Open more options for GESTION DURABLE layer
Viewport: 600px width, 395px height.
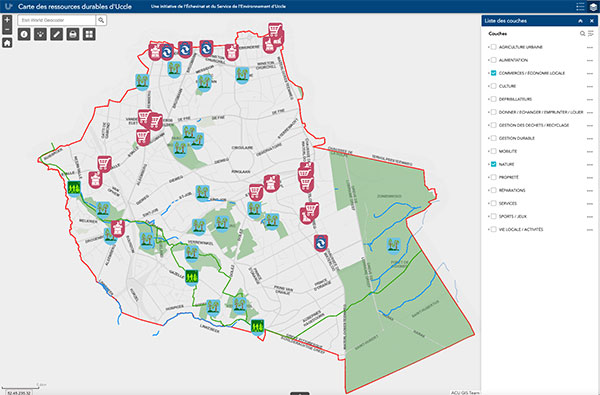coord(590,139)
